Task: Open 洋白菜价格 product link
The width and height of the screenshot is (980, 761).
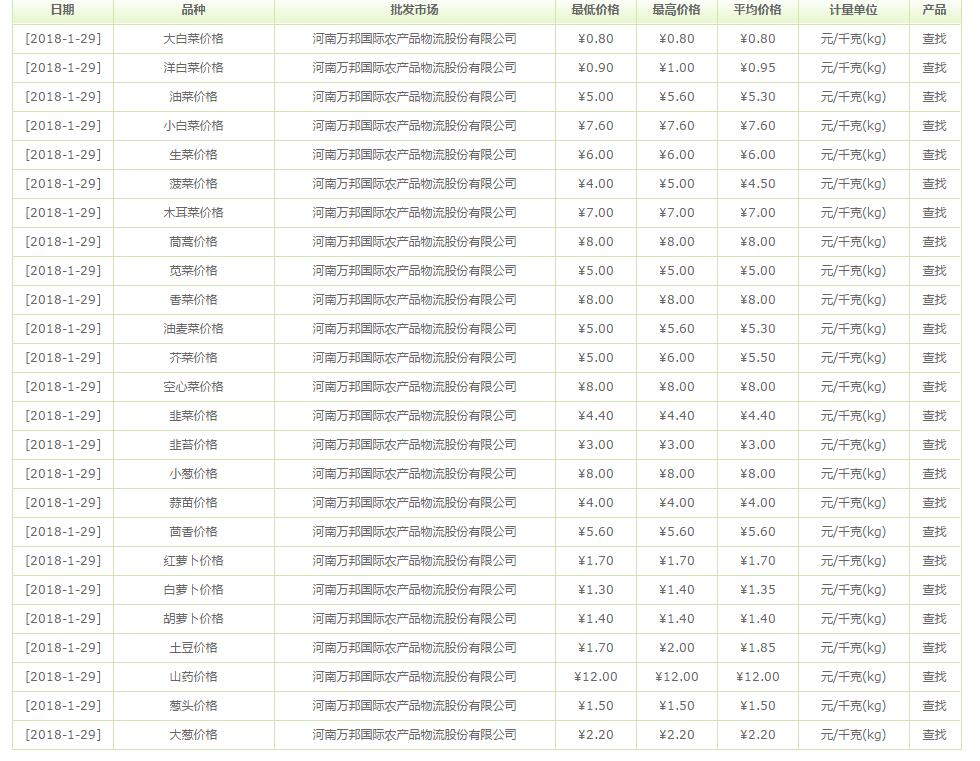Action: click(193, 68)
